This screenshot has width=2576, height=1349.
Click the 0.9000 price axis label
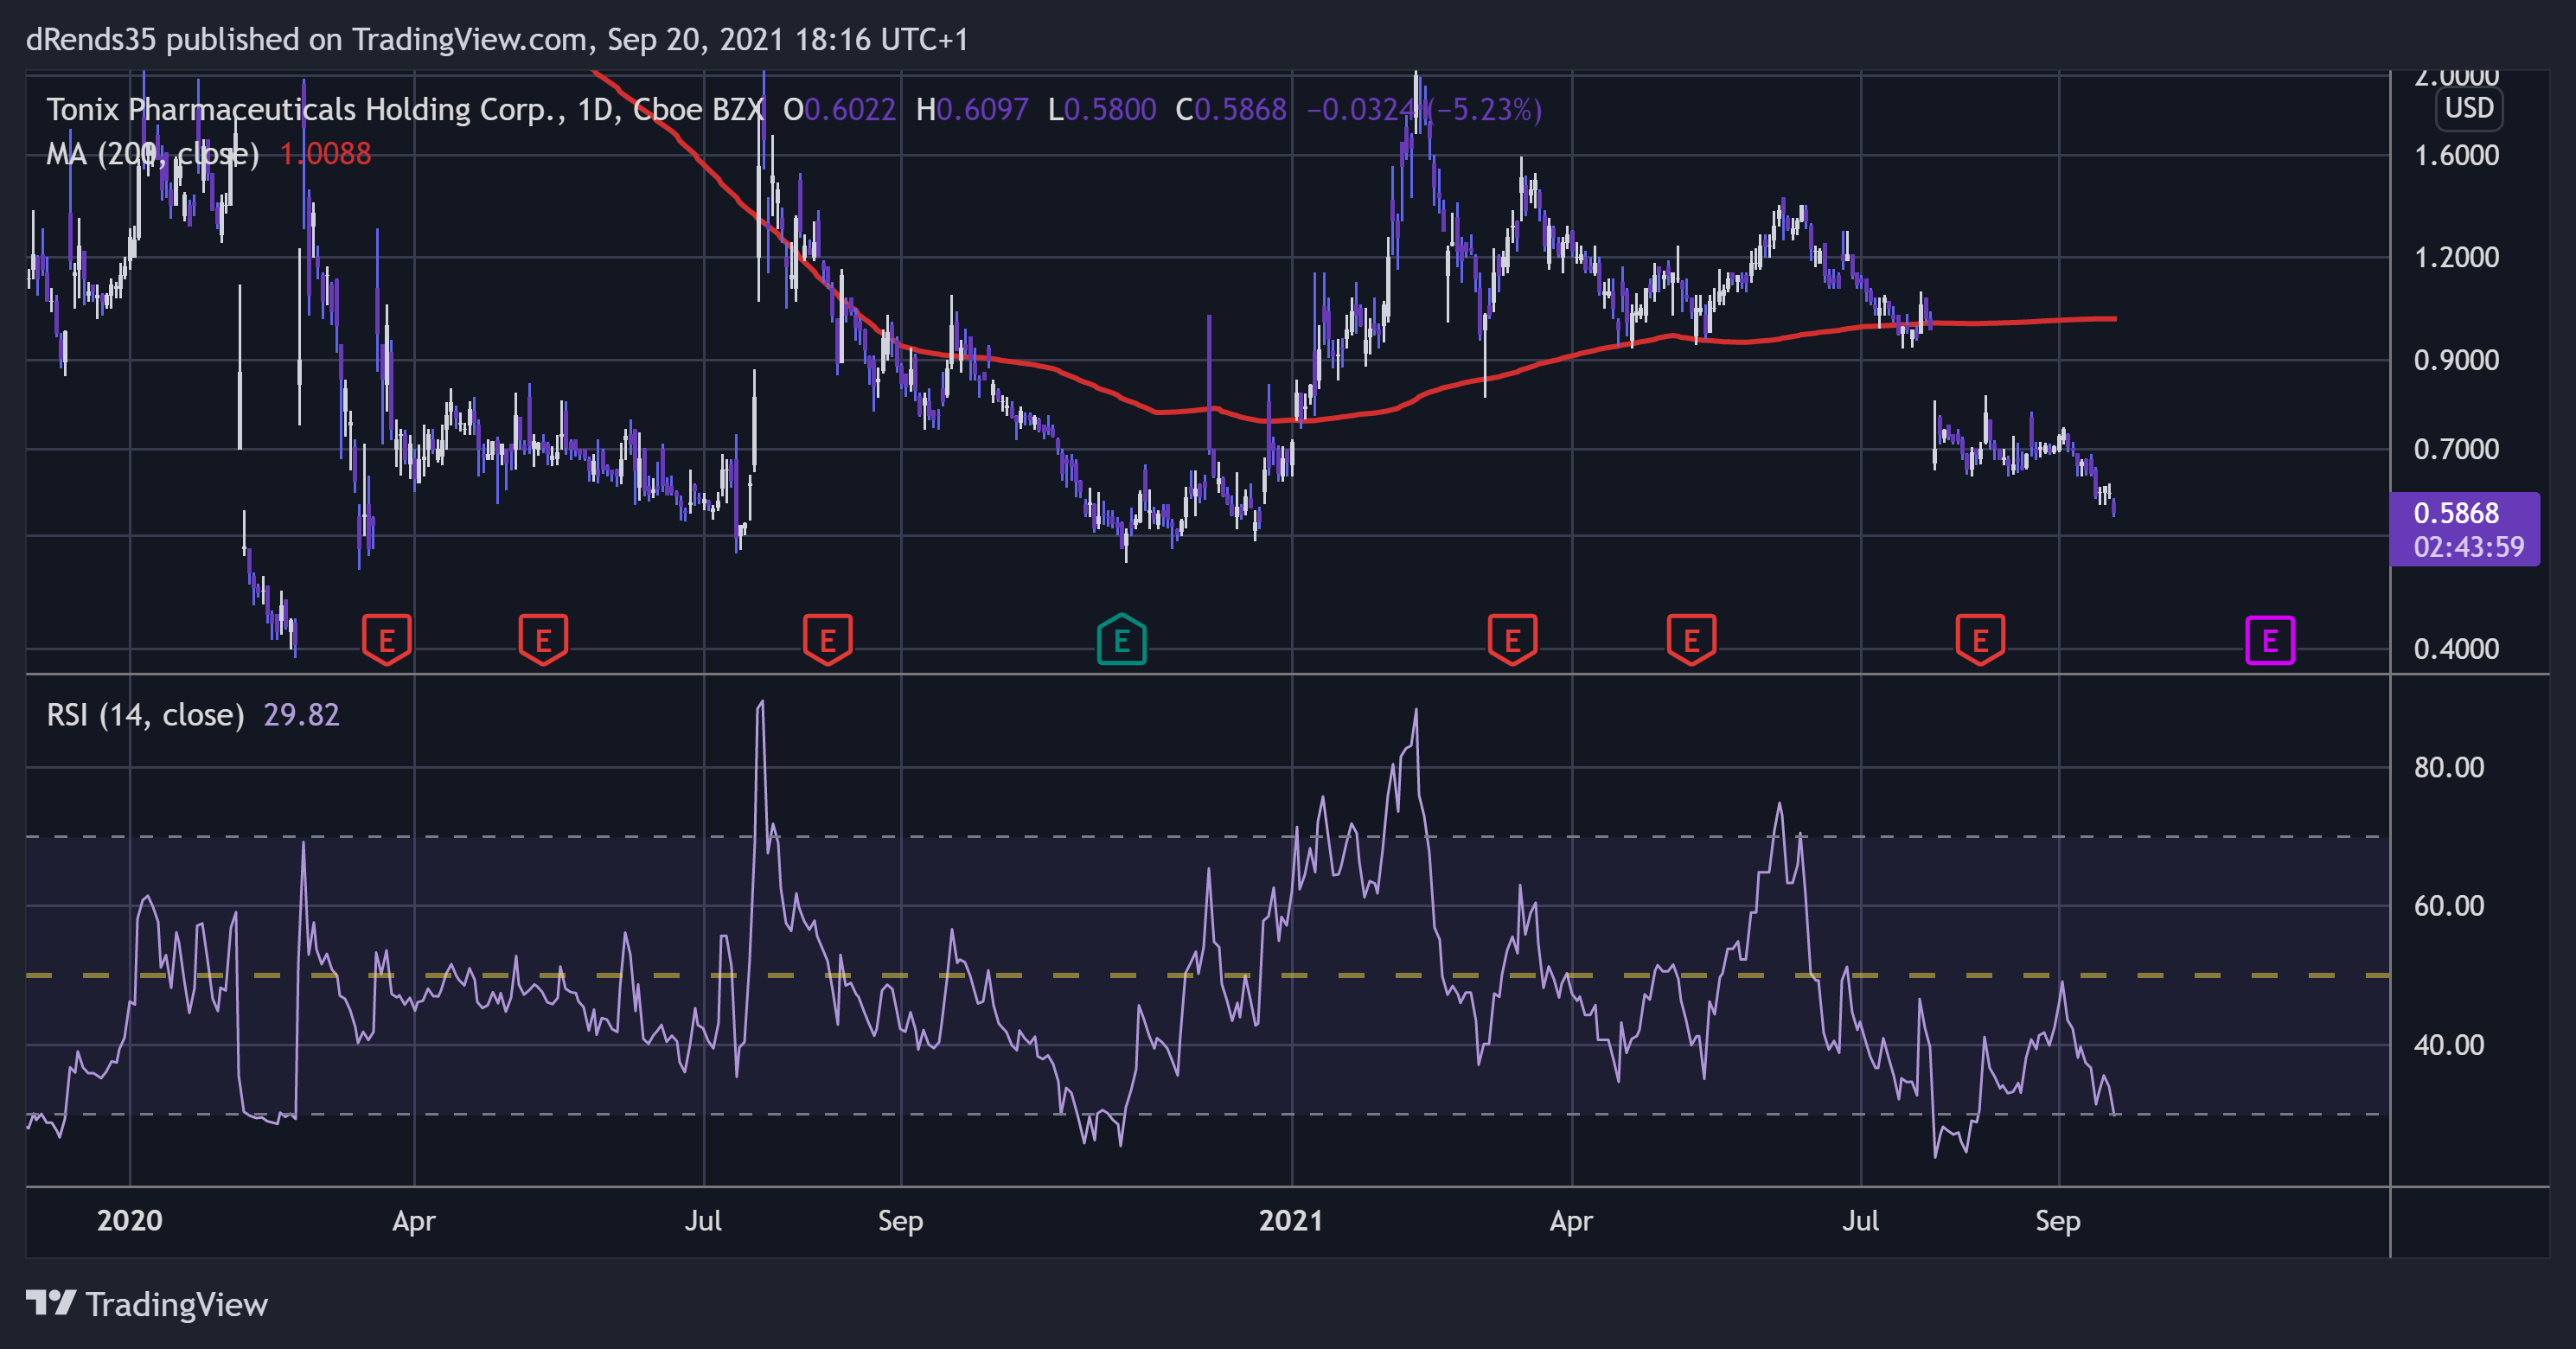[2456, 360]
